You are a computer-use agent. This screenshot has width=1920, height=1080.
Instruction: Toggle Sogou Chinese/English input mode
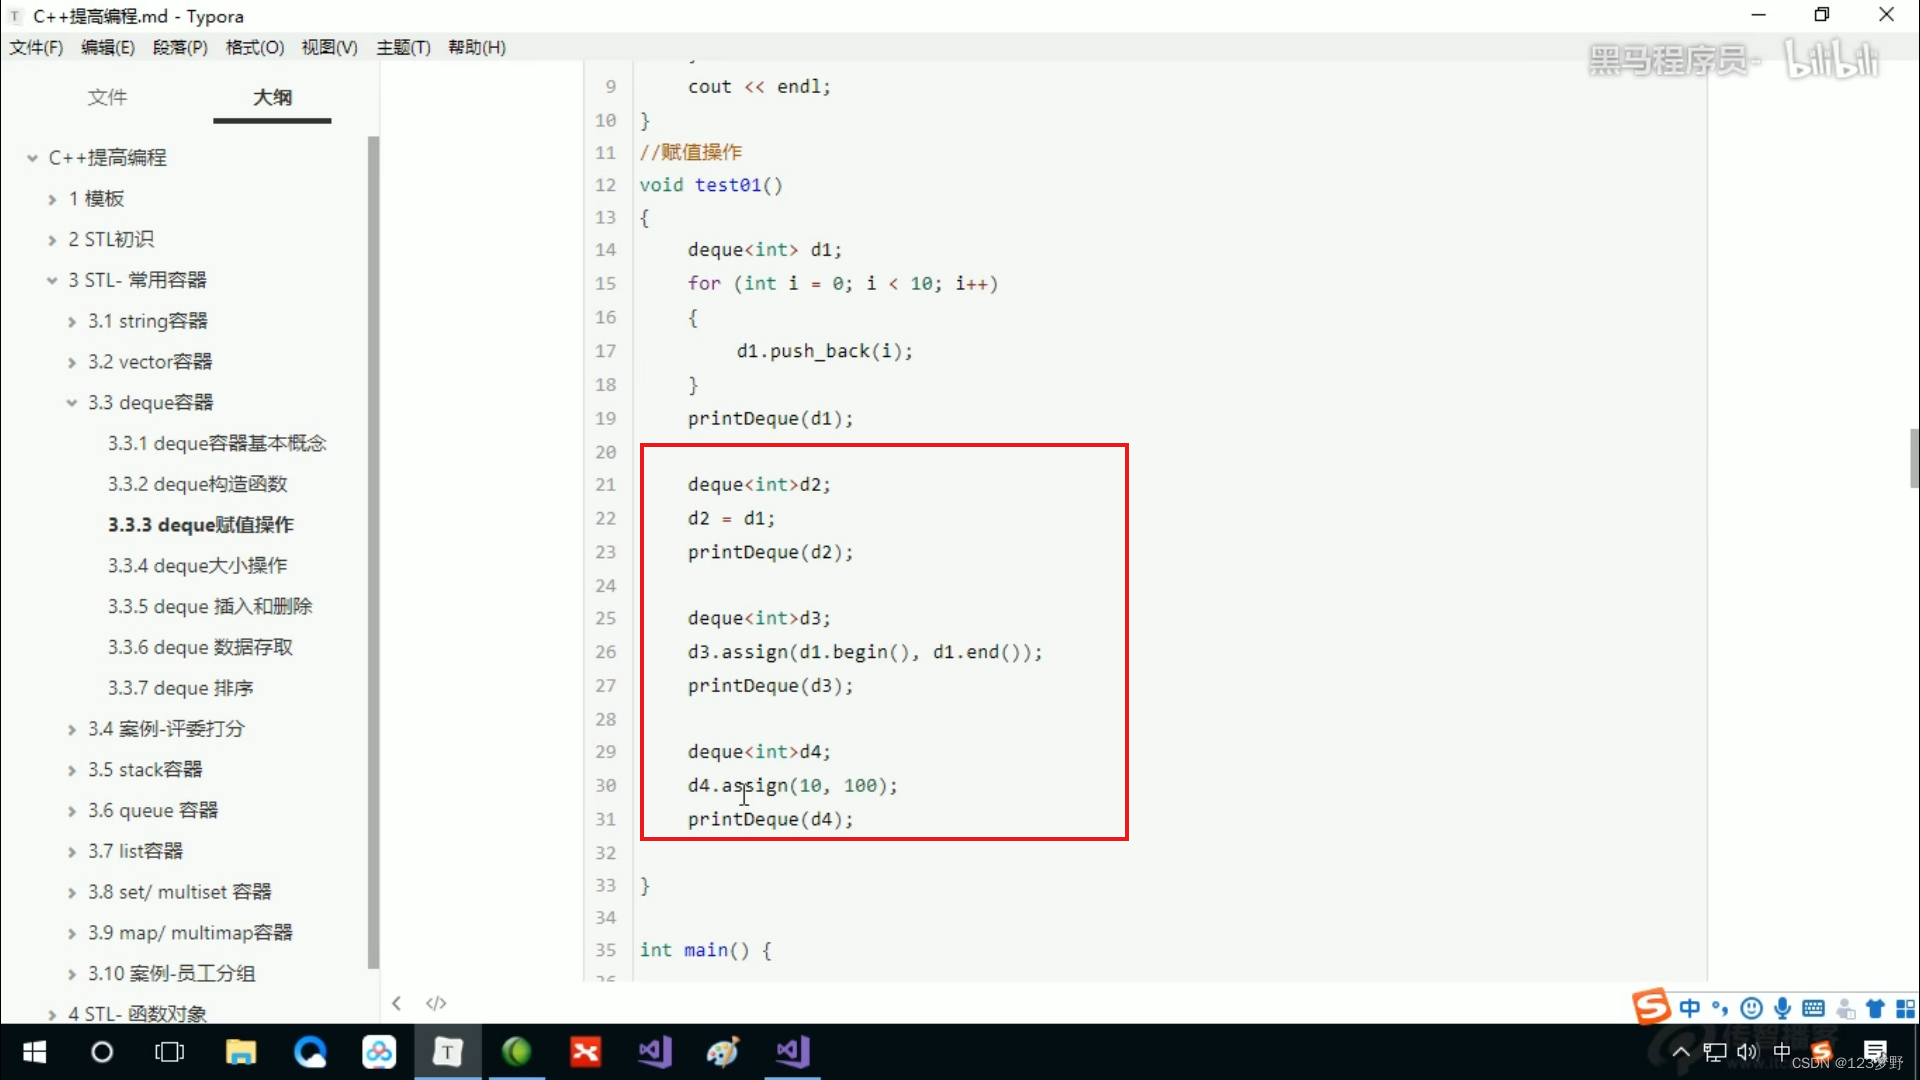1690,1008
